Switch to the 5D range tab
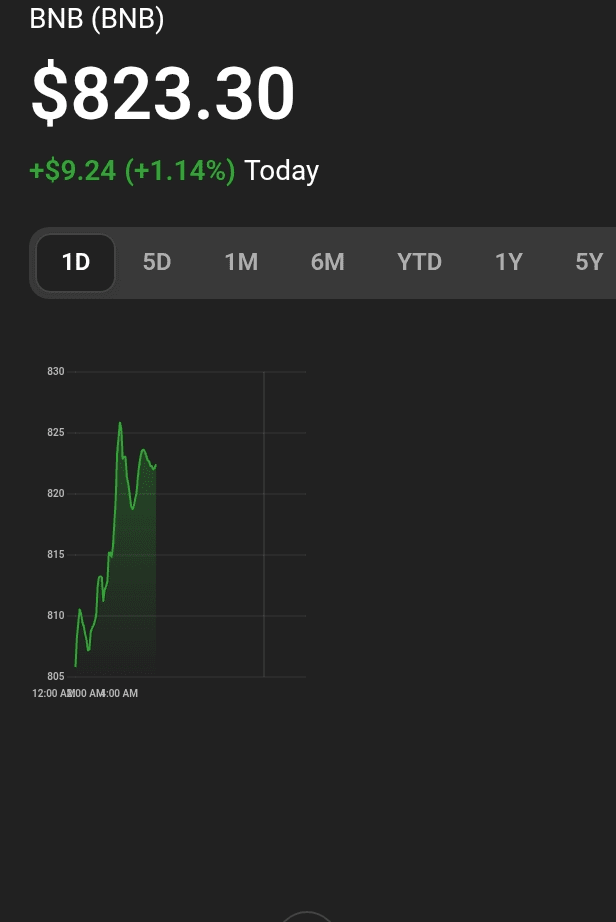The height and width of the screenshot is (922, 616). [157, 262]
